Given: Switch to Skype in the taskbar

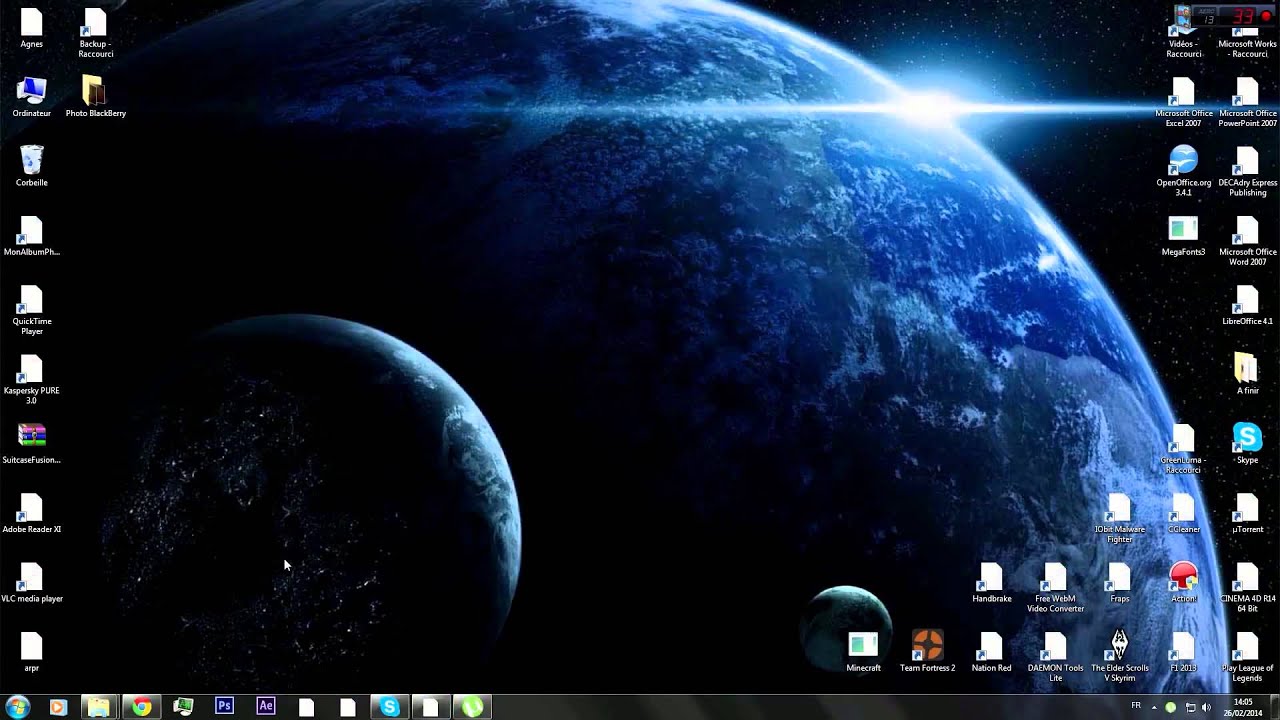Looking at the screenshot, I should [x=389, y=707].
